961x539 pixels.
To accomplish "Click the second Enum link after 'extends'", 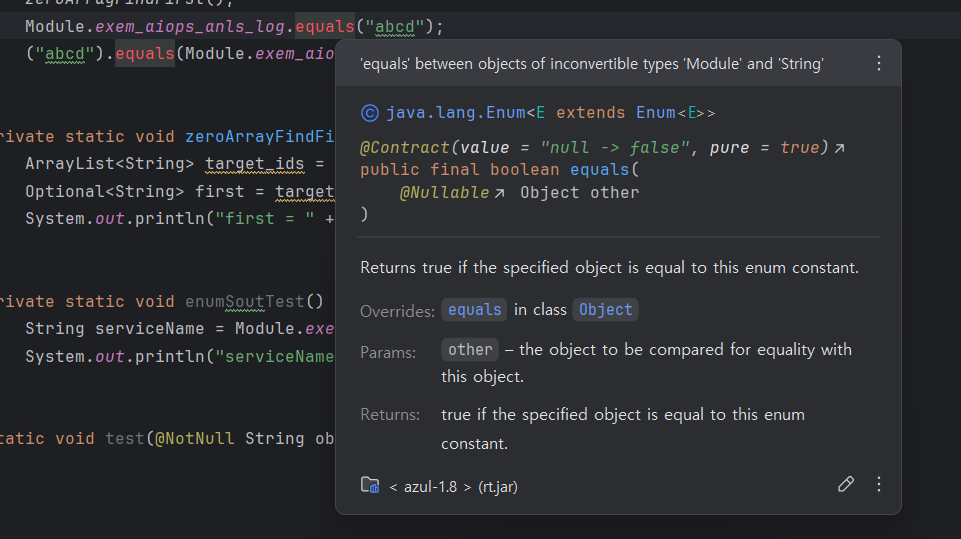I will pos(655,113).
